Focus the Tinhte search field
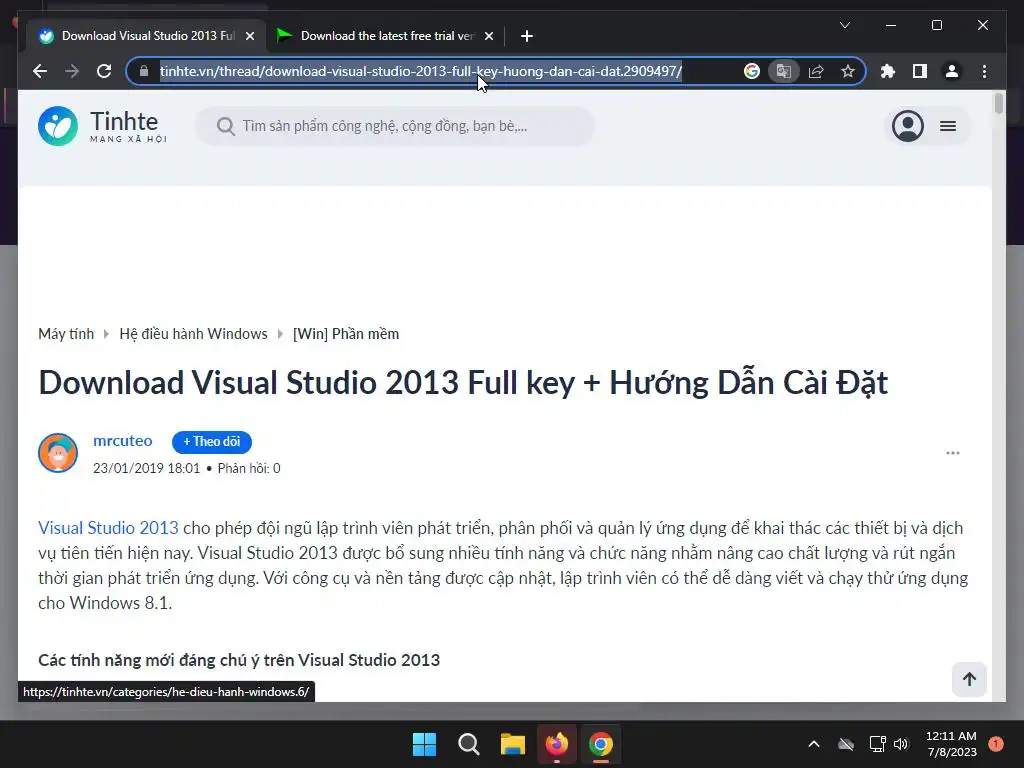This screenshot has height=768, width=1024. click(x=395, y=126)
